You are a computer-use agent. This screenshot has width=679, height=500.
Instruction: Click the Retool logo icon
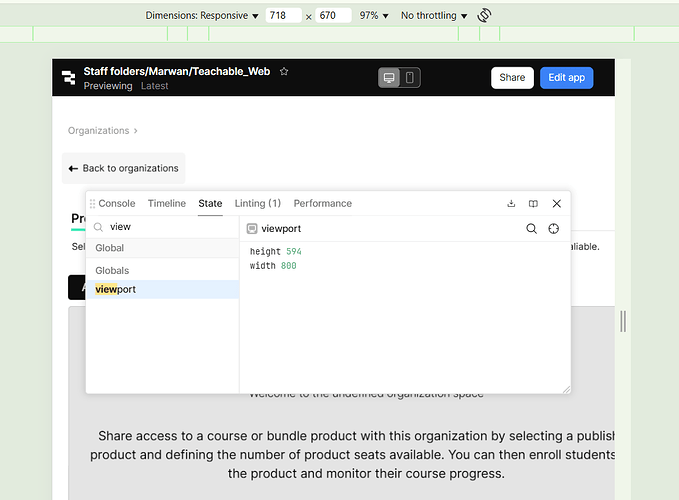(x=69, y=78)
